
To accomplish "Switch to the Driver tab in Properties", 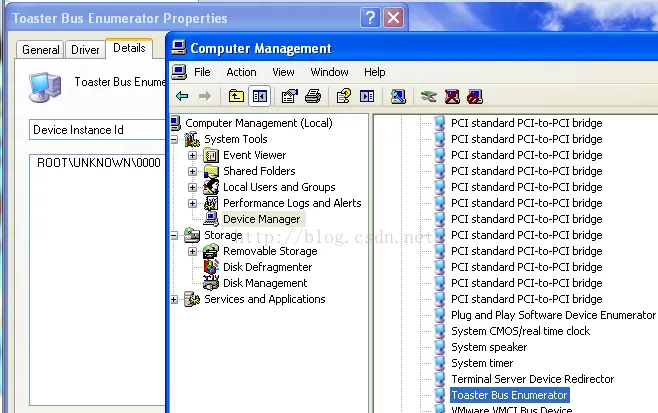I will click(x=85, y=50).
